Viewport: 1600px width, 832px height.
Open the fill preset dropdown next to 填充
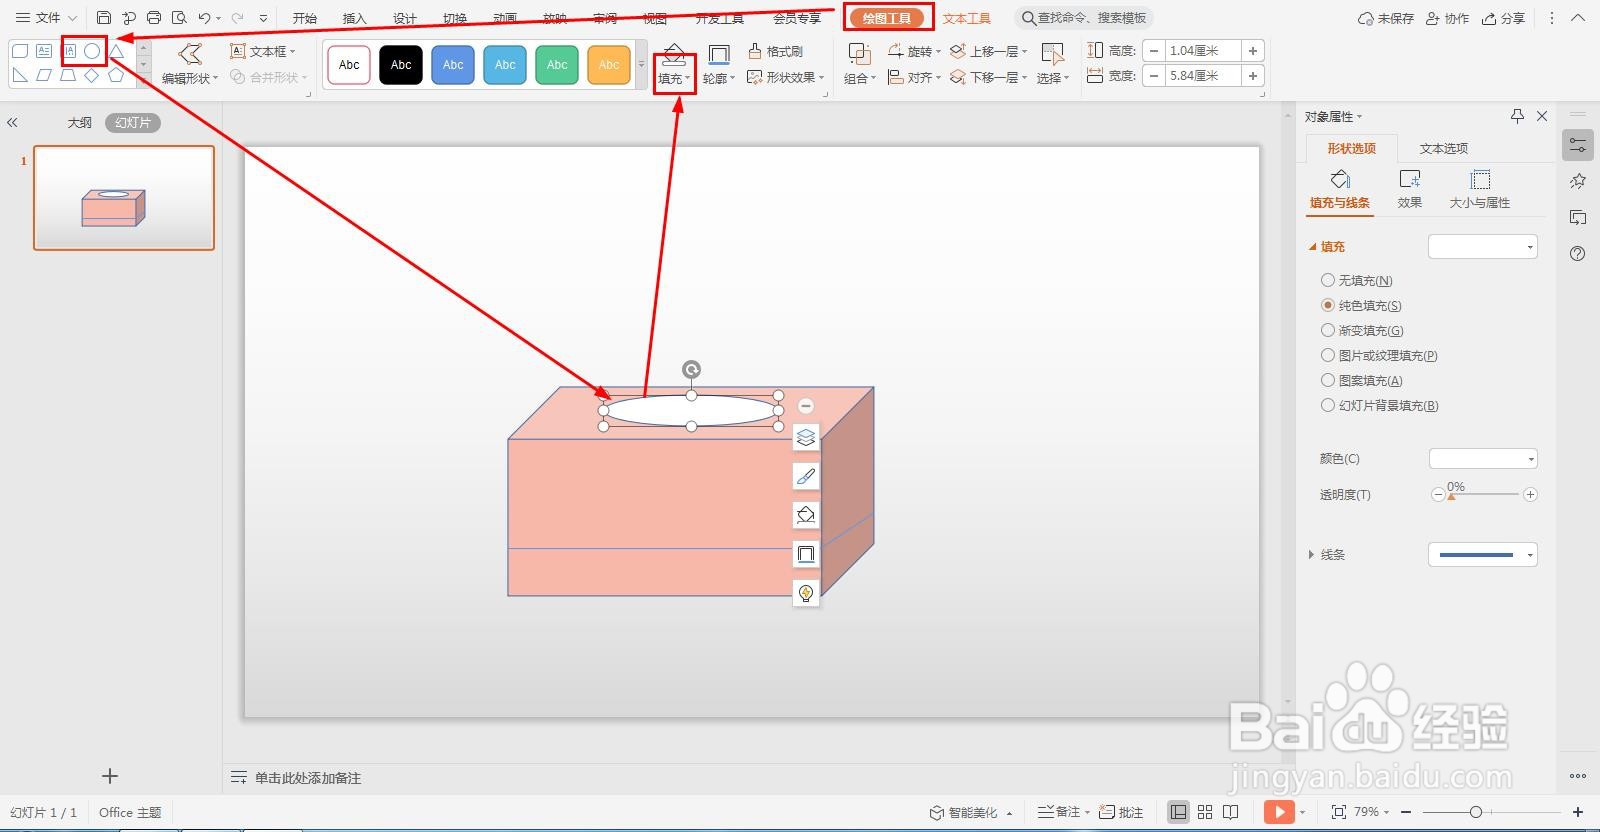click(x=1483, y=247)
